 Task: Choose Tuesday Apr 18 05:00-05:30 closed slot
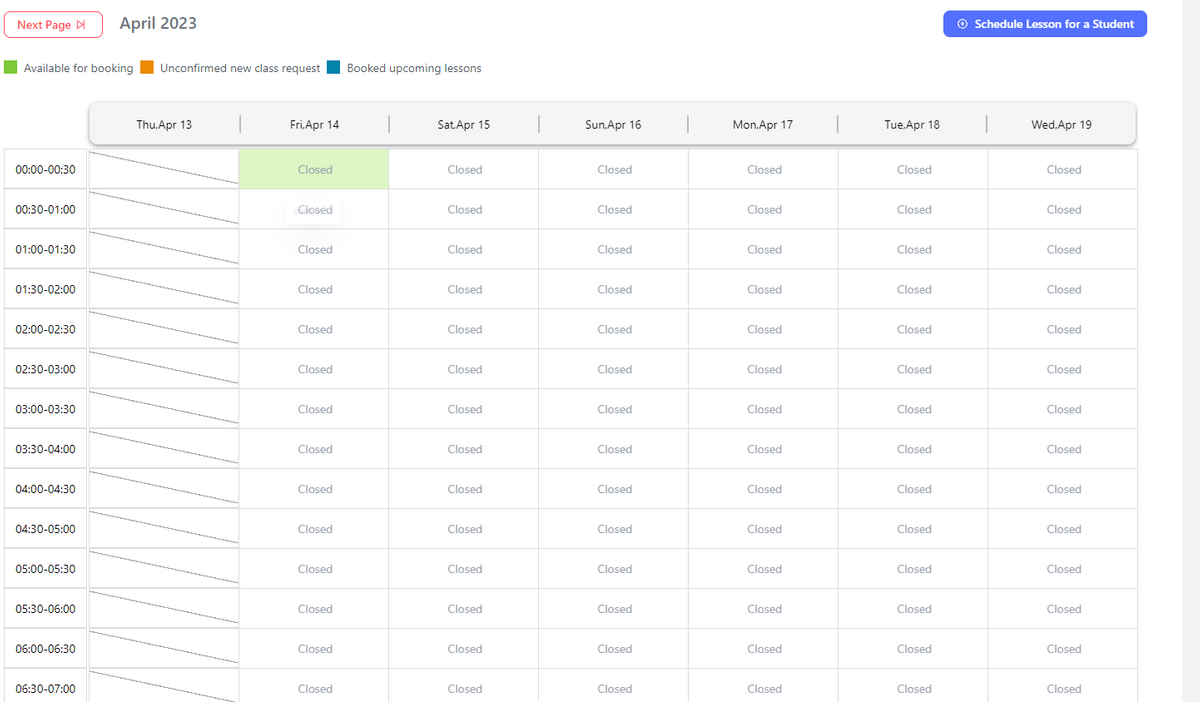coord(914,569)
